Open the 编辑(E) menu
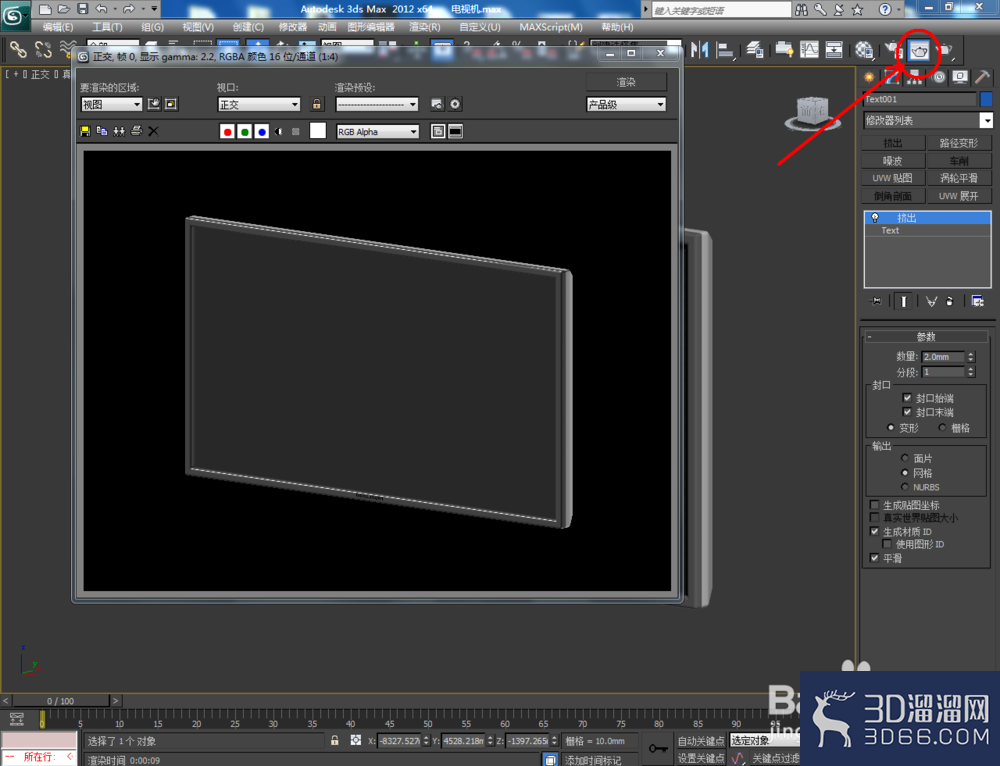Image resolution: width=1000 pixels, height=766 pixels. (x=57, y=27)
